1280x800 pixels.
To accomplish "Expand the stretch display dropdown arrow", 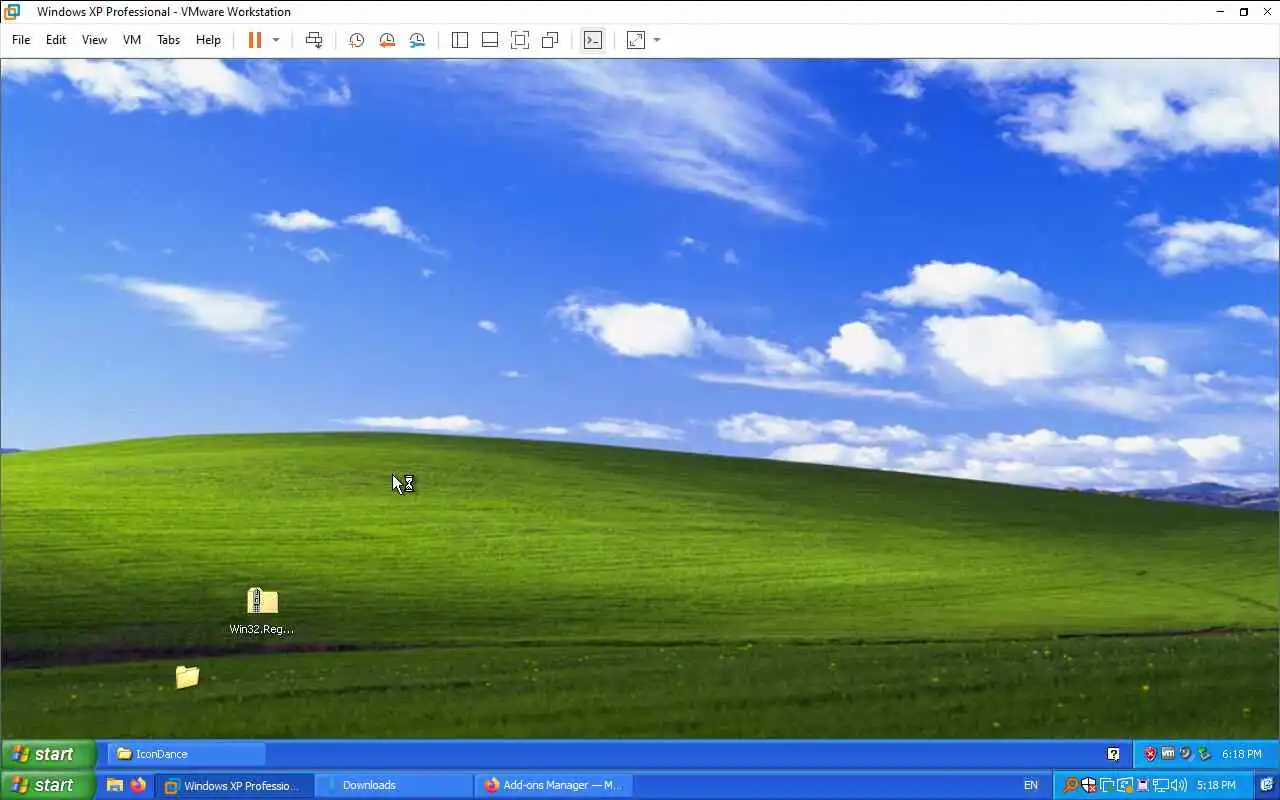I will click(657, 40).
